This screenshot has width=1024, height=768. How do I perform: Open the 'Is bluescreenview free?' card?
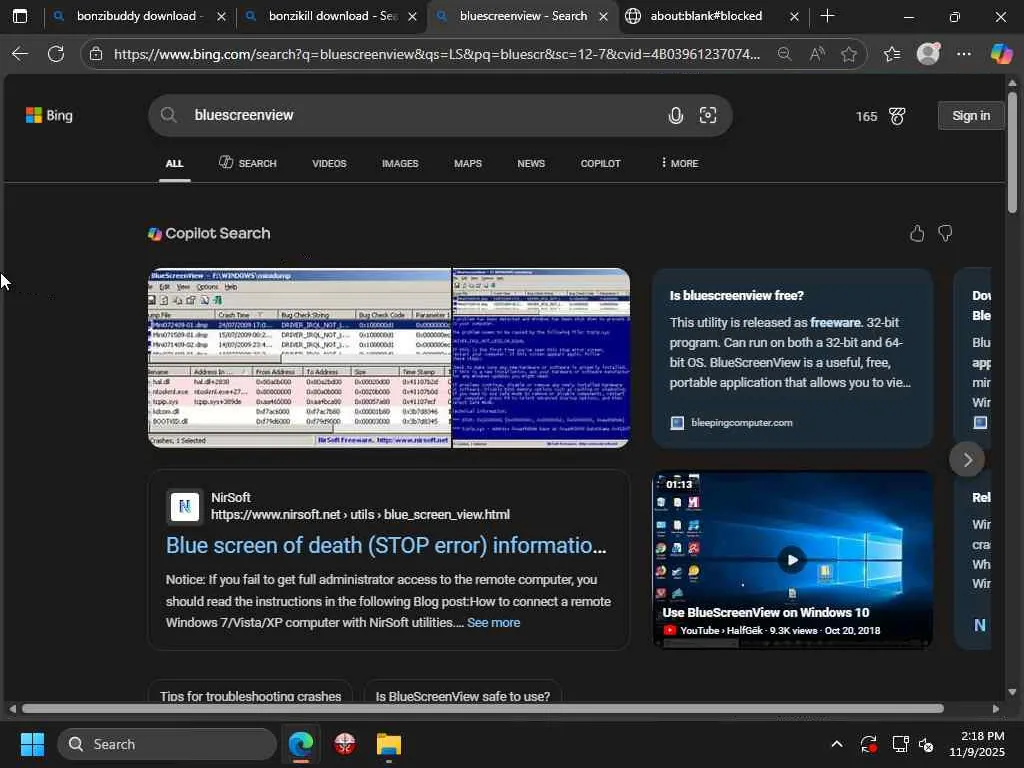point(792,358)
